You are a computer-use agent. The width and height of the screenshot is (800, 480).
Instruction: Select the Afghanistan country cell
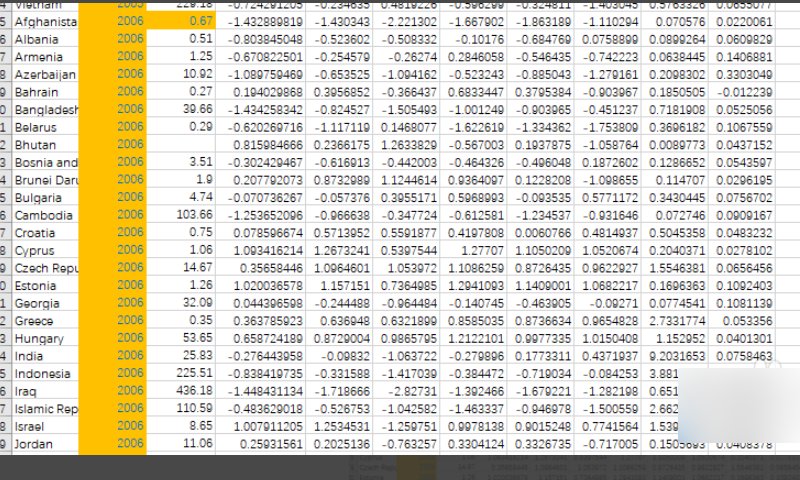43,21
